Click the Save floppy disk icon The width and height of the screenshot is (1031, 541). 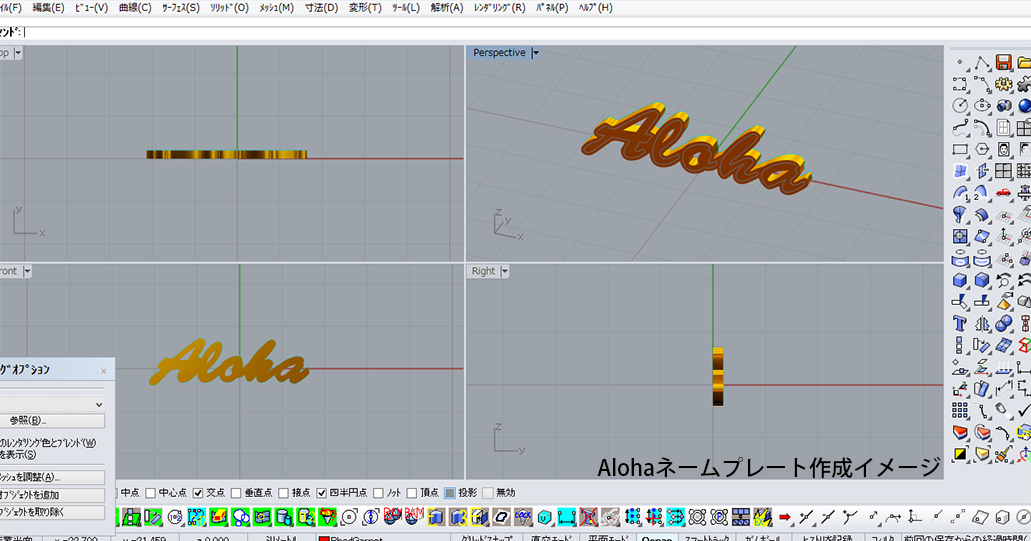[1003, 62]
